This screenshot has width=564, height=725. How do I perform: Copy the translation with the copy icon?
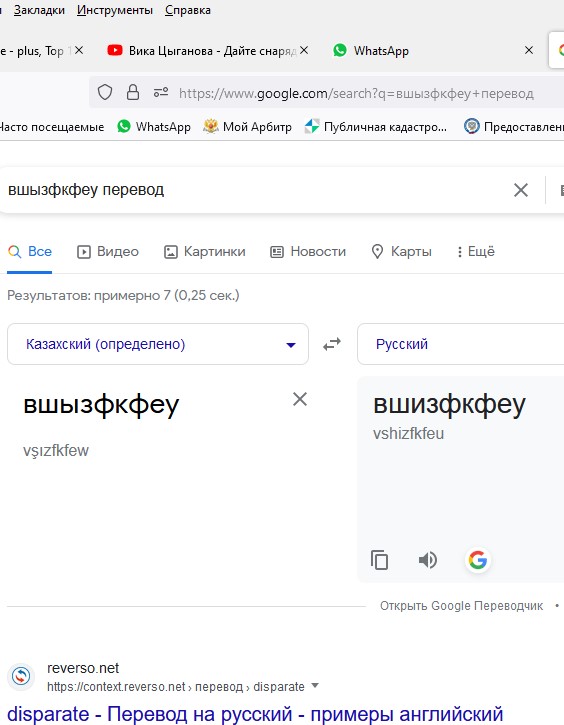[x=379, y=560]
